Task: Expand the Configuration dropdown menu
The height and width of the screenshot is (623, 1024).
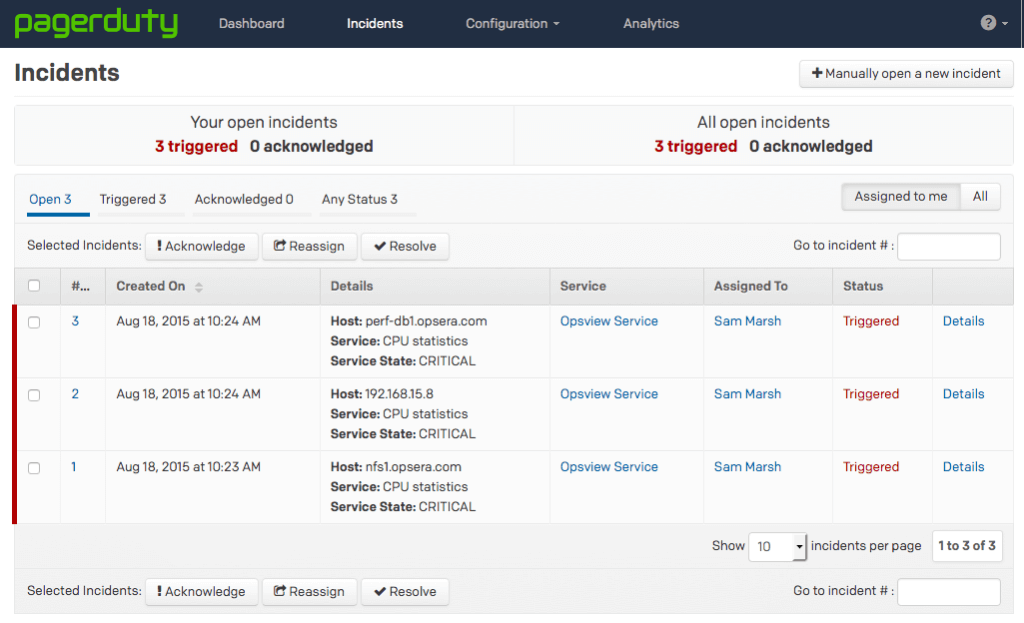Action: pyautogui.click(x=512, y=24)
